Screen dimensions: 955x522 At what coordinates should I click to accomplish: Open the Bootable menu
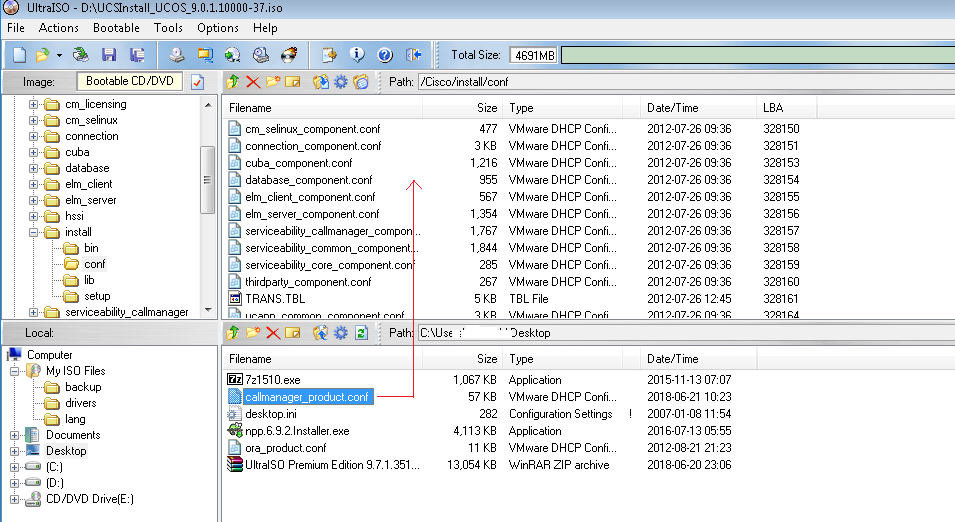pos(116,28)
